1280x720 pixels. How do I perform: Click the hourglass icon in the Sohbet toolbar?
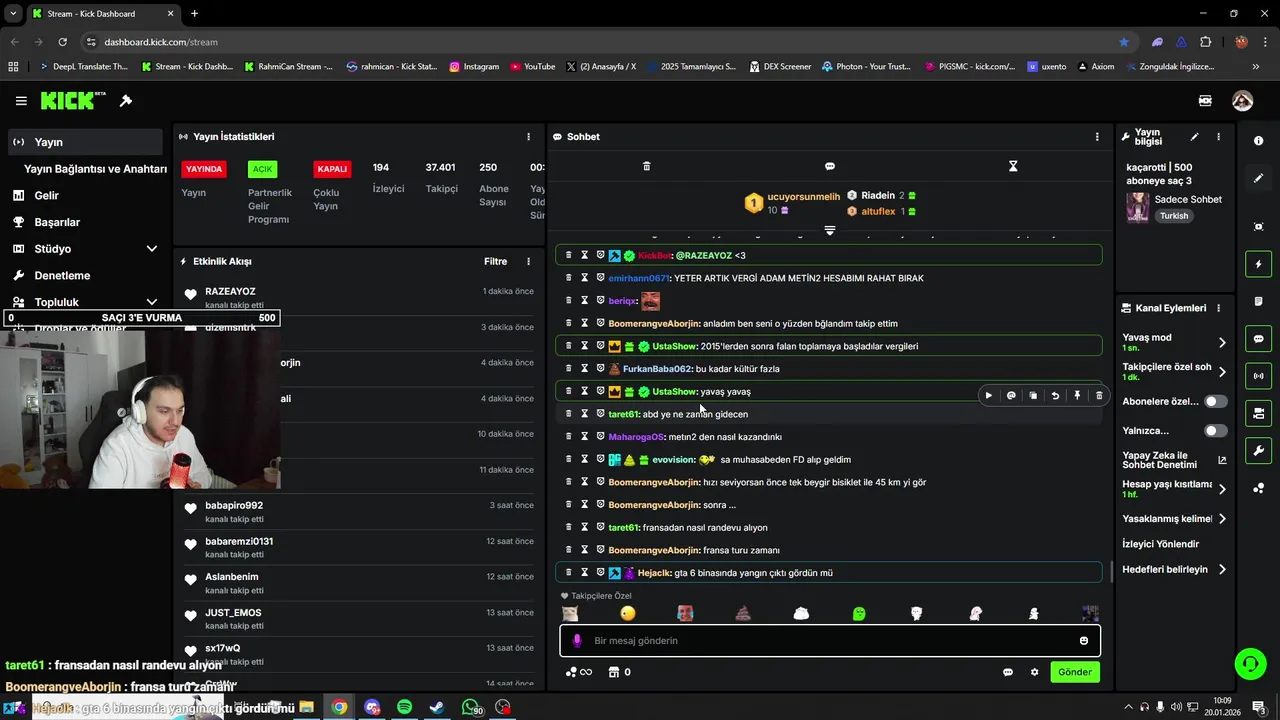click(1013, 166)
